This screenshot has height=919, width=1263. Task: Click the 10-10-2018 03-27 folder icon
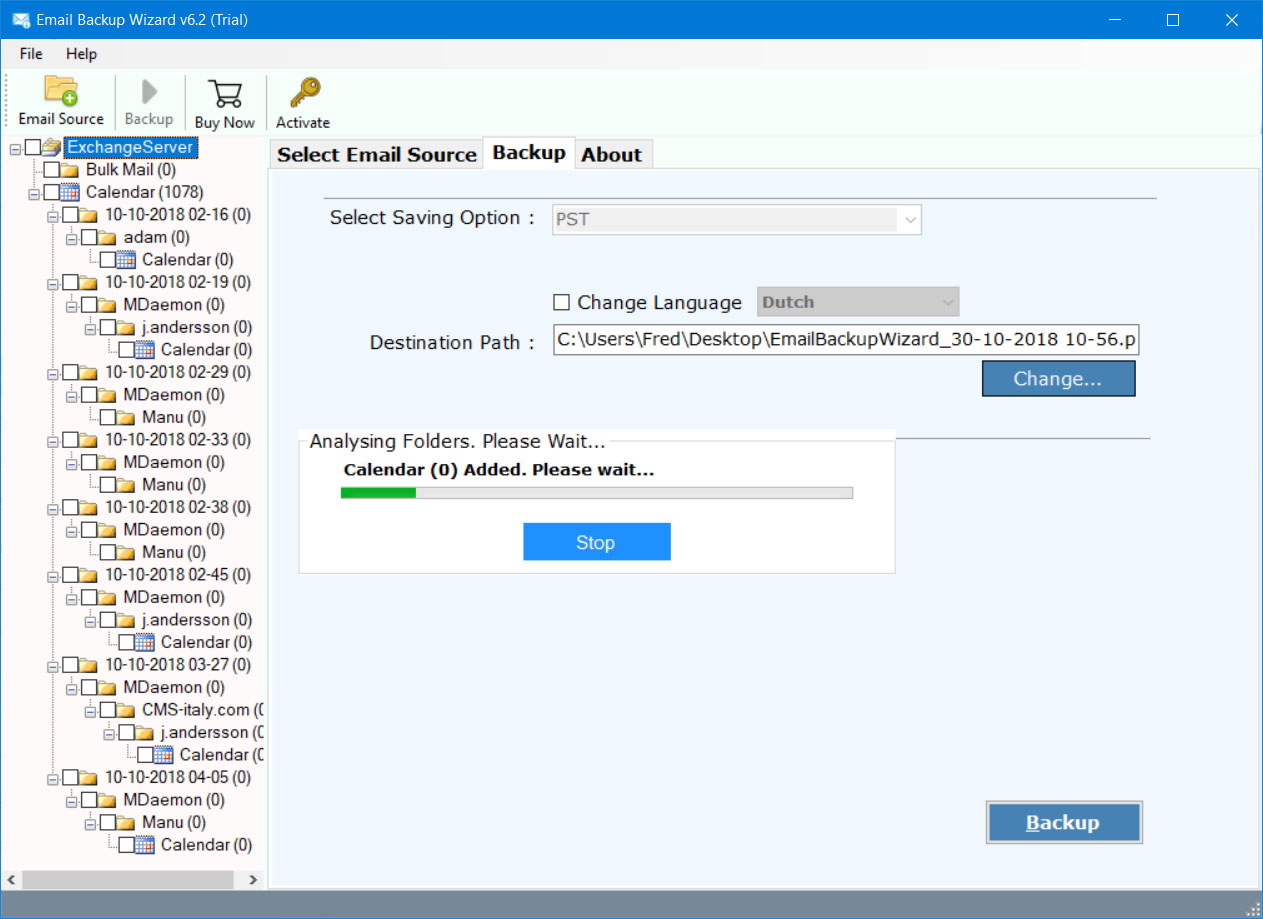(89, 665)
